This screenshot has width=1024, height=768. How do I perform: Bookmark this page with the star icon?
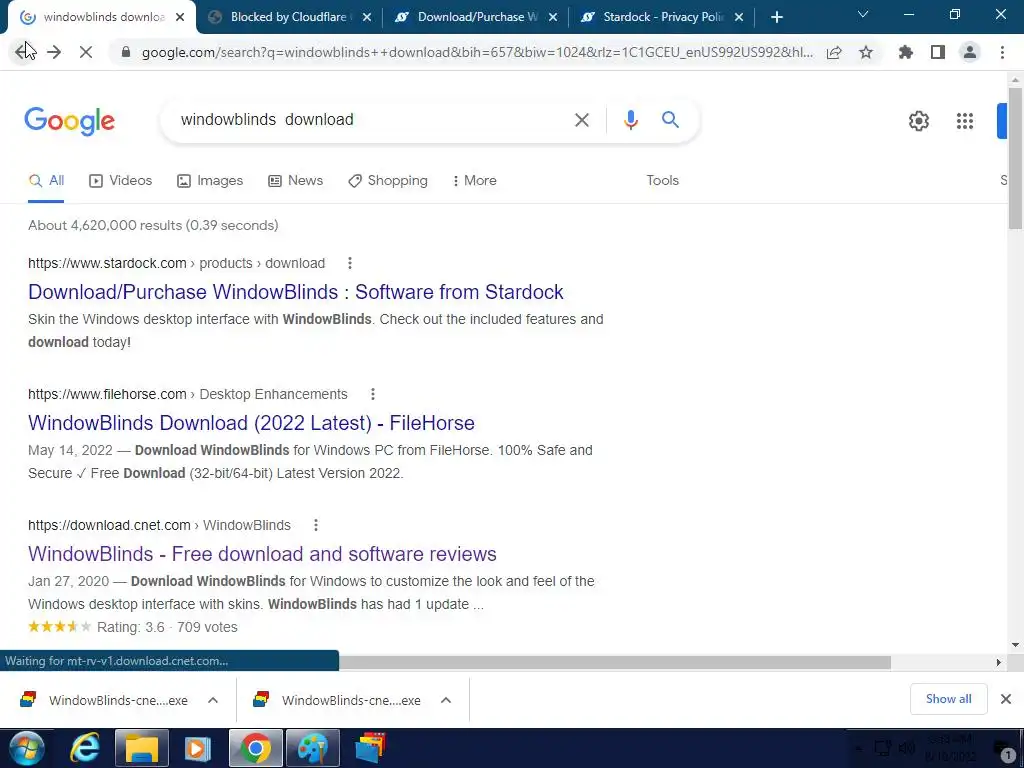[866, 52]
